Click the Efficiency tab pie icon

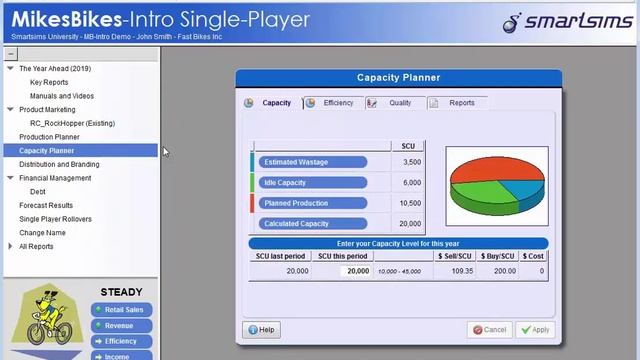click(311, 103)
